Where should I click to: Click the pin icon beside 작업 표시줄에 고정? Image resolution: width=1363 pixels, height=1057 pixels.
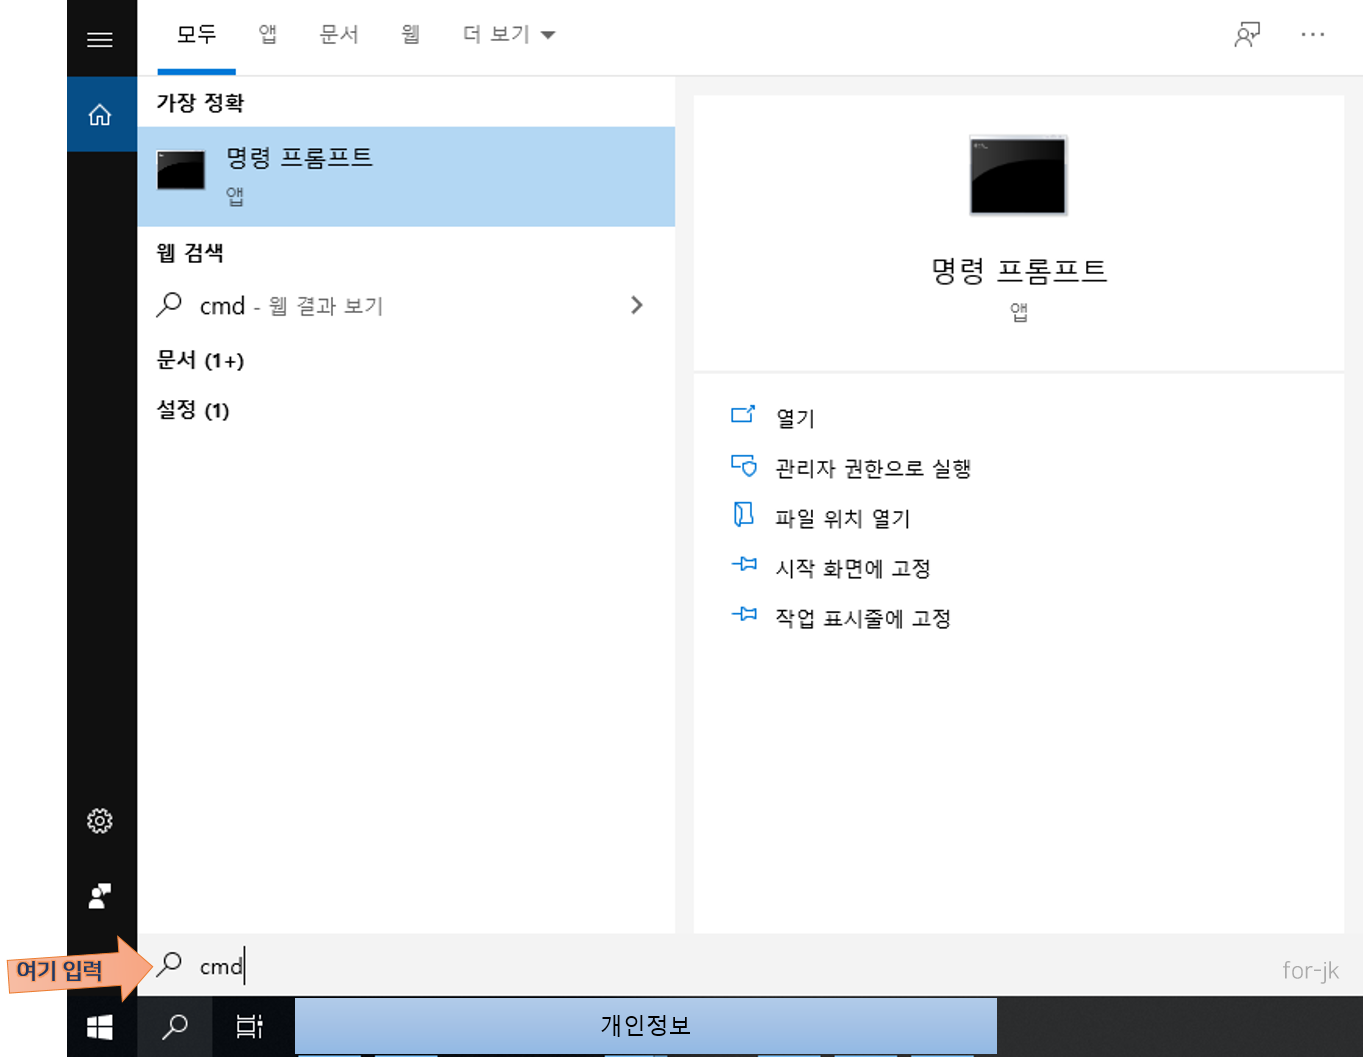coord(744,615)
